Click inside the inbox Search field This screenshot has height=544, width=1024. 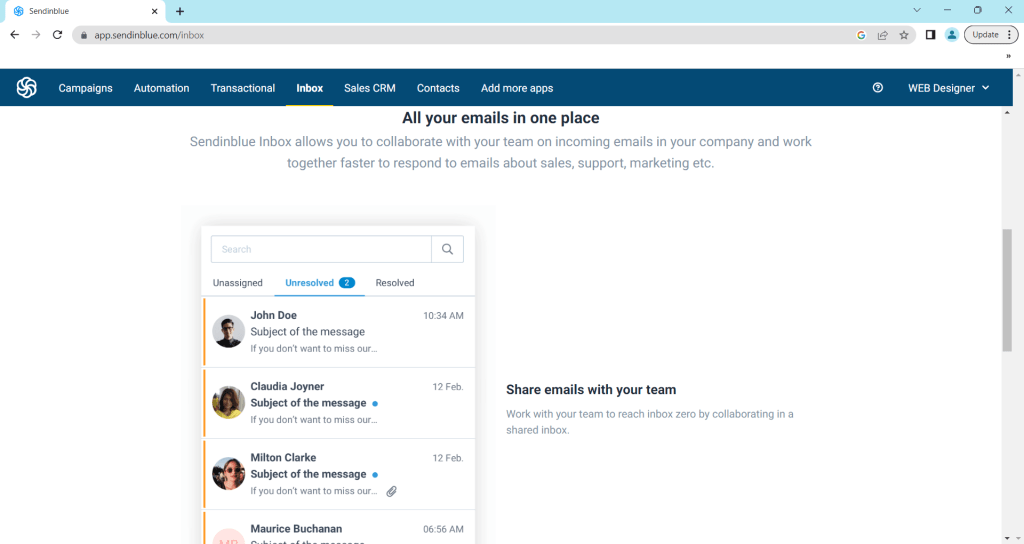tap(321, 249)
